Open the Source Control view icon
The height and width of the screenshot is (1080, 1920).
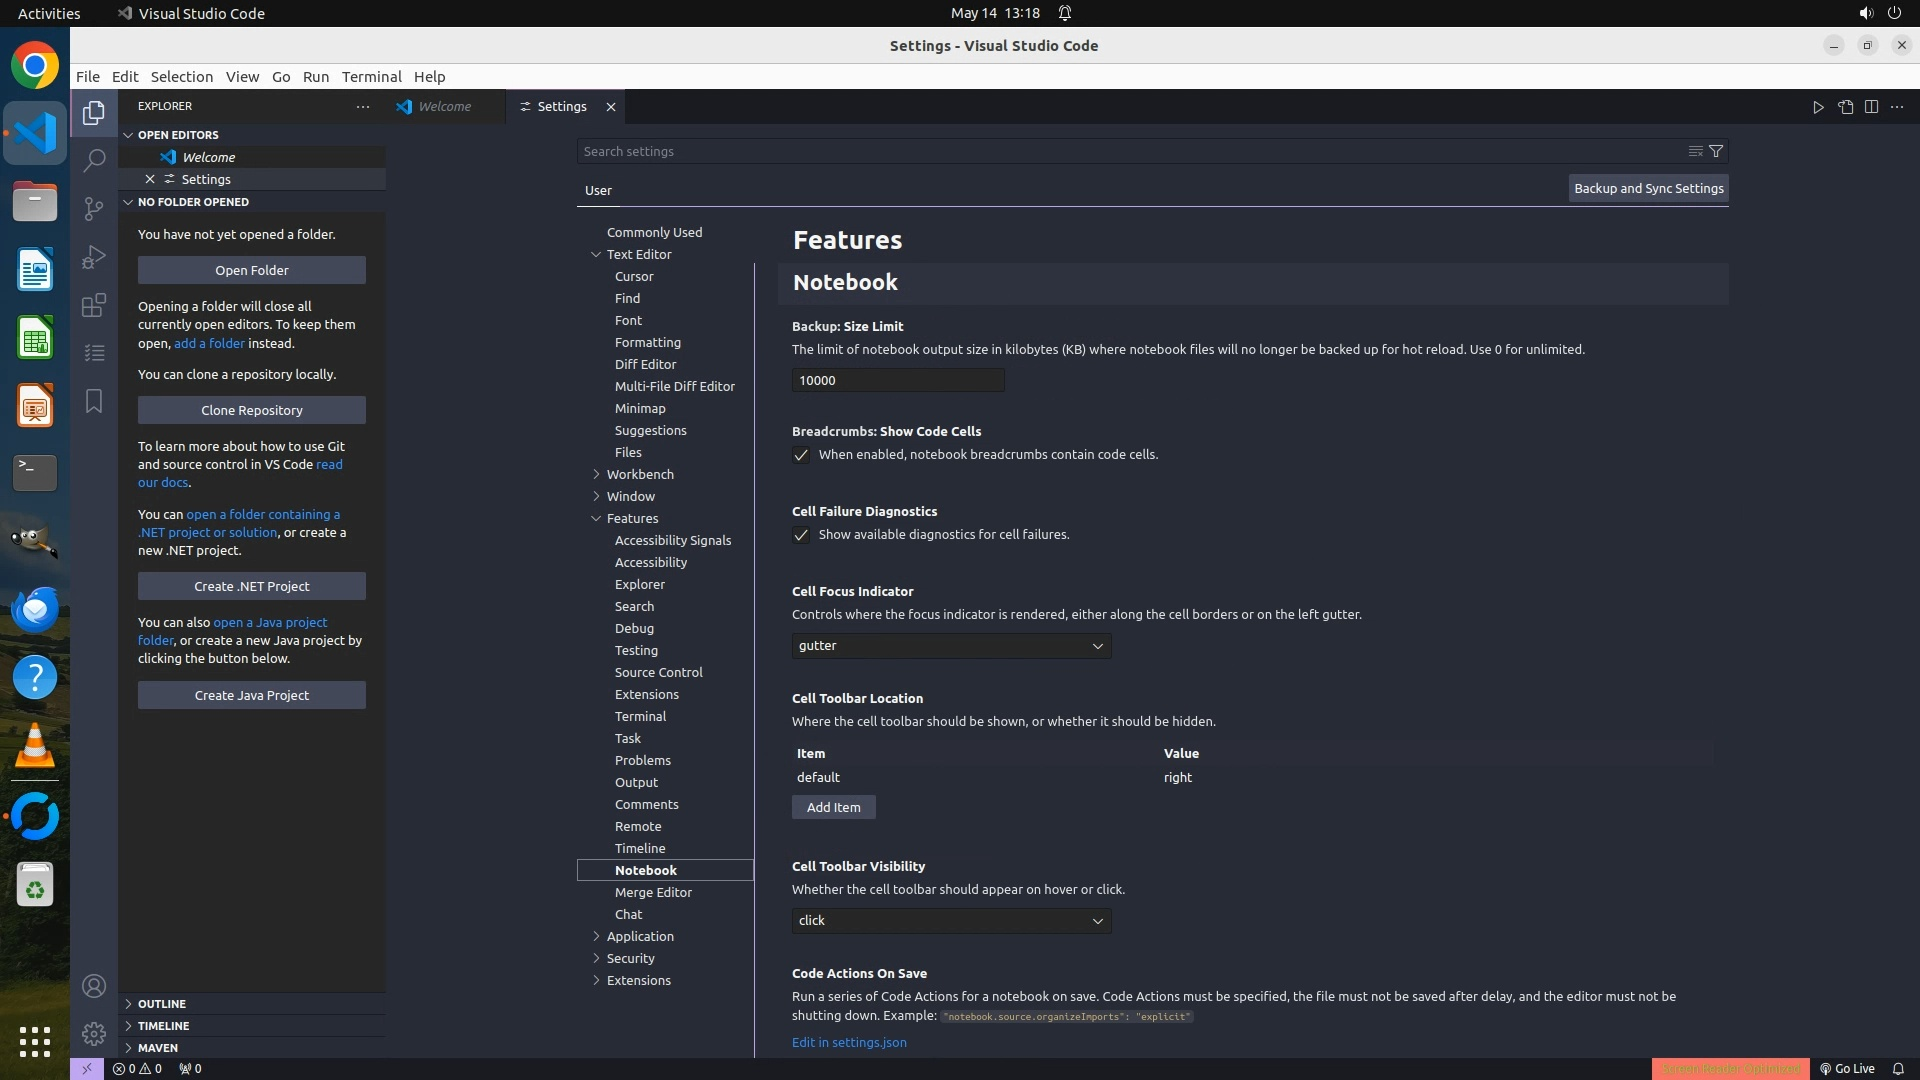(94, 208)
